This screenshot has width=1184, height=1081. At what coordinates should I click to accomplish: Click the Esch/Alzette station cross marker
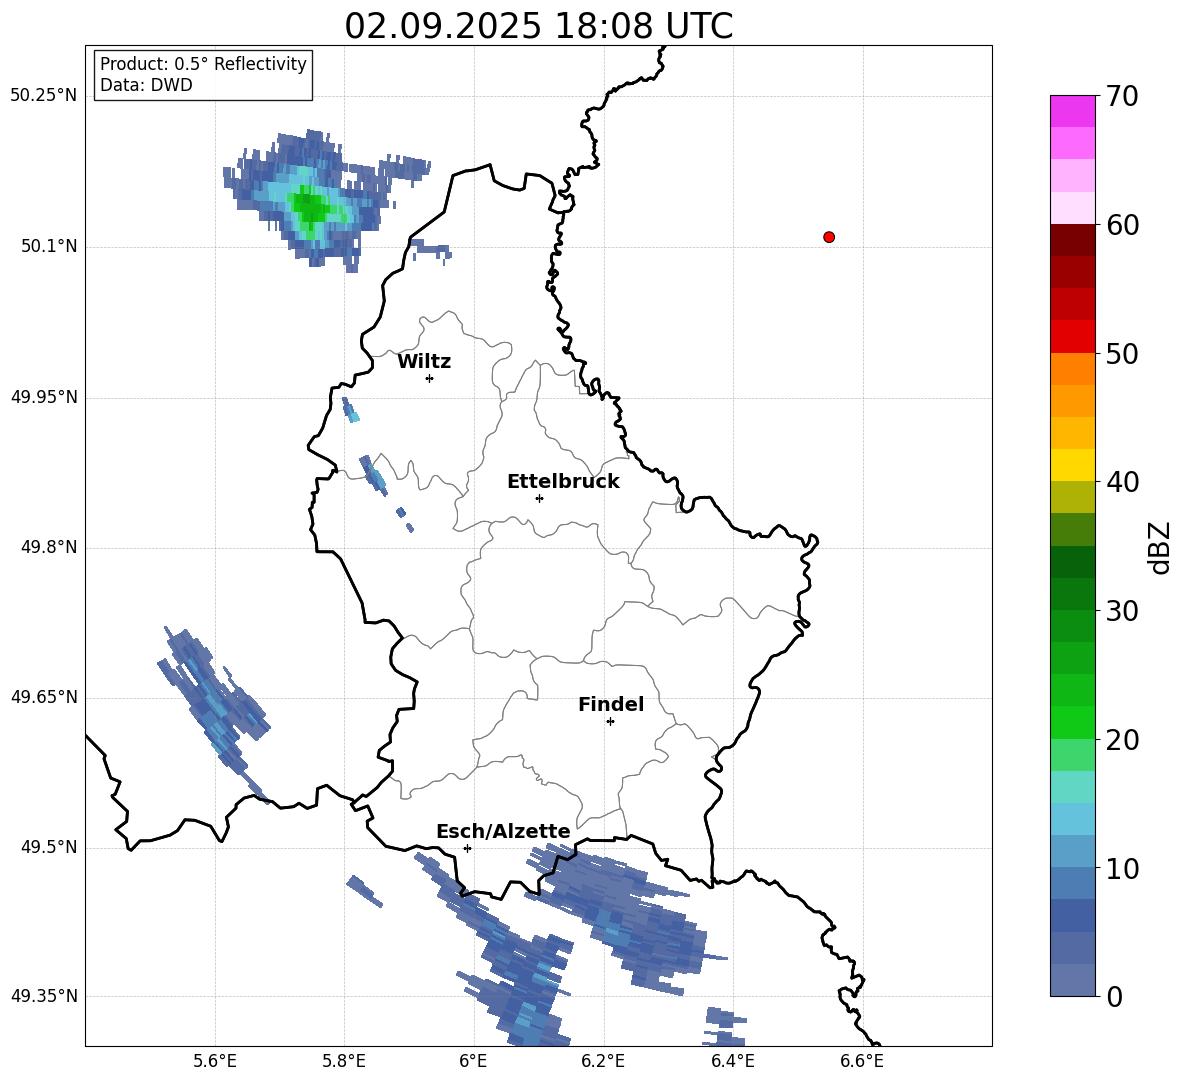point(467,848)
